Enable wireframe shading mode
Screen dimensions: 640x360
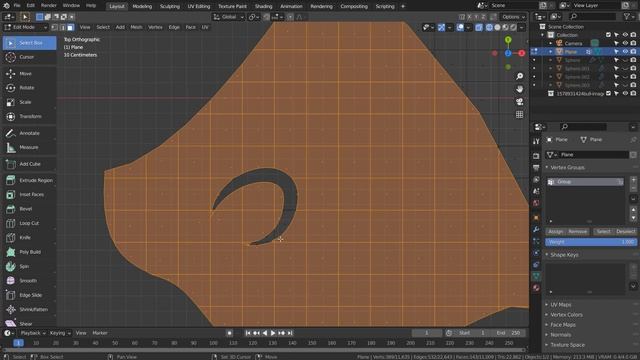click(x=489, y=27)
